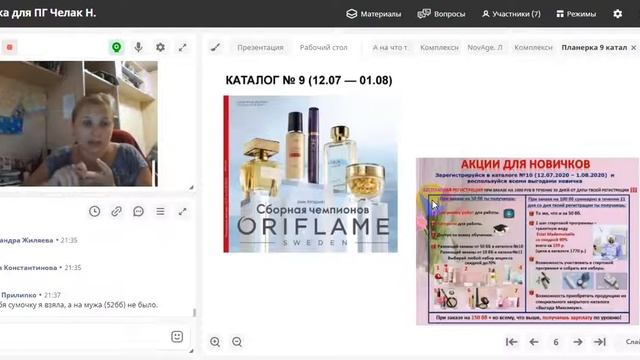Viewport: 640px width, 360px height.
Task: Open the chat bubble messages icon
Action: (138, 211)
